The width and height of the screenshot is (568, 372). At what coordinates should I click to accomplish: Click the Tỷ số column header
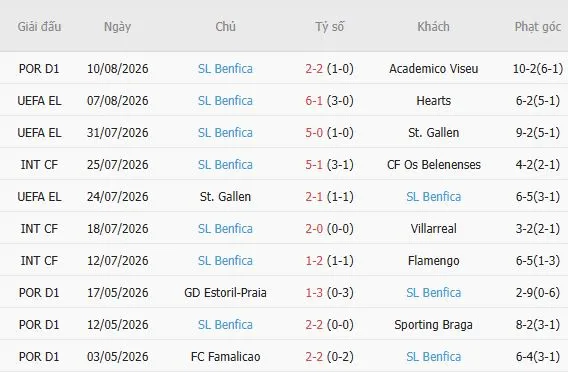click(329, 26)
